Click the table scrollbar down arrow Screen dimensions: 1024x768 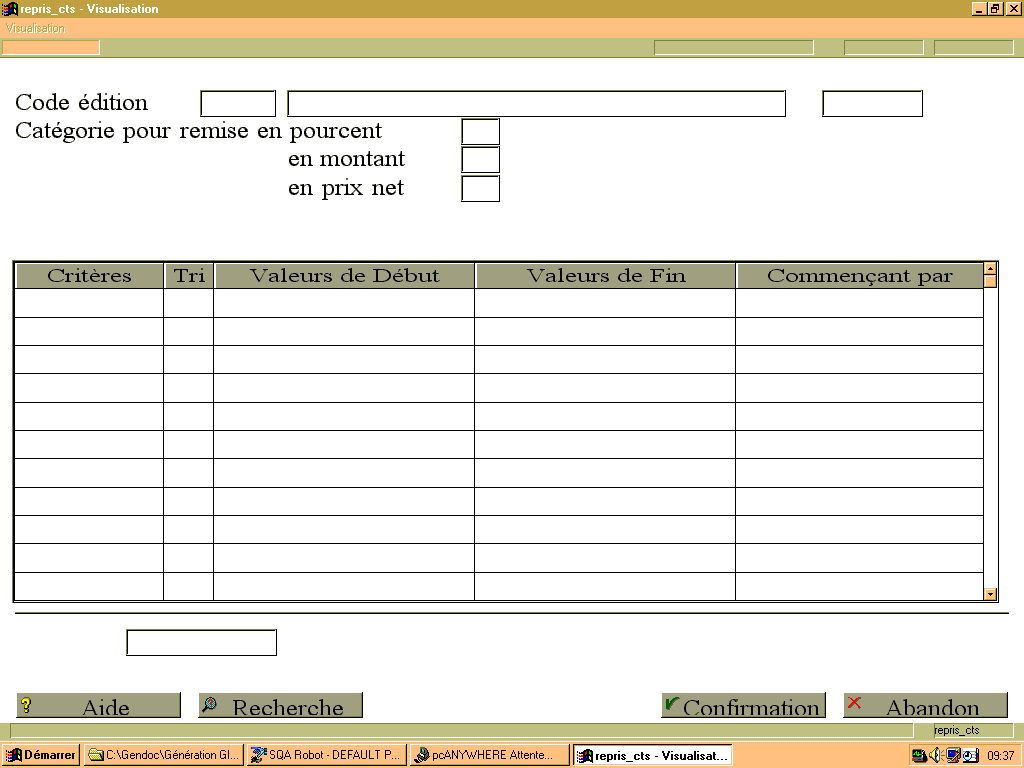pyautogui.click(x=991, y=594)
